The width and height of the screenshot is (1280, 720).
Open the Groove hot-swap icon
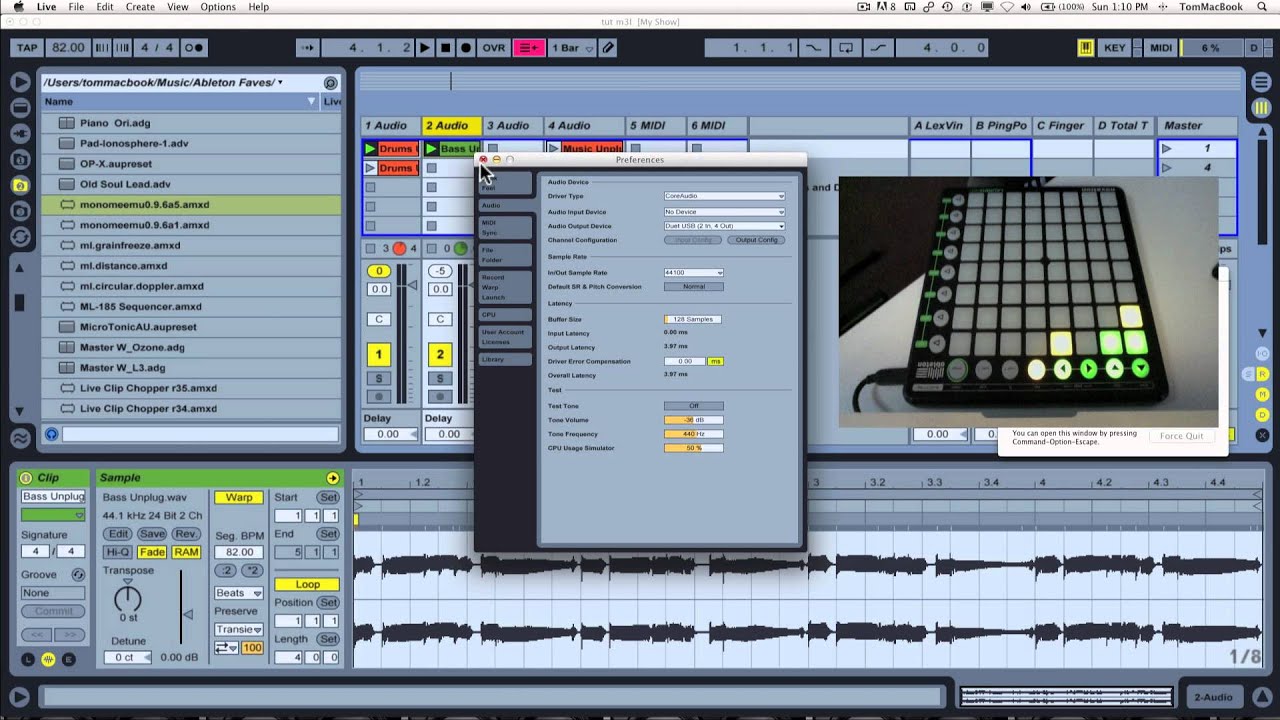[78, 575]
